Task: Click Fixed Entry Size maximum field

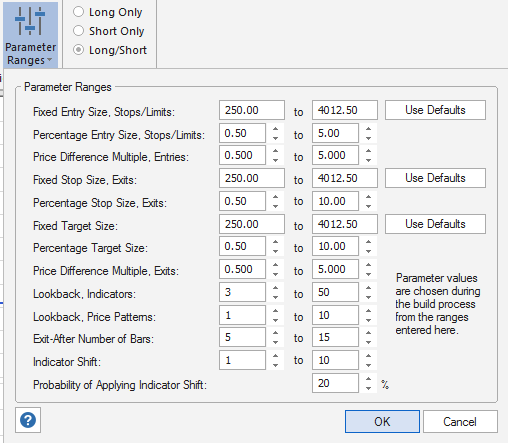Action: coord(345,110)
